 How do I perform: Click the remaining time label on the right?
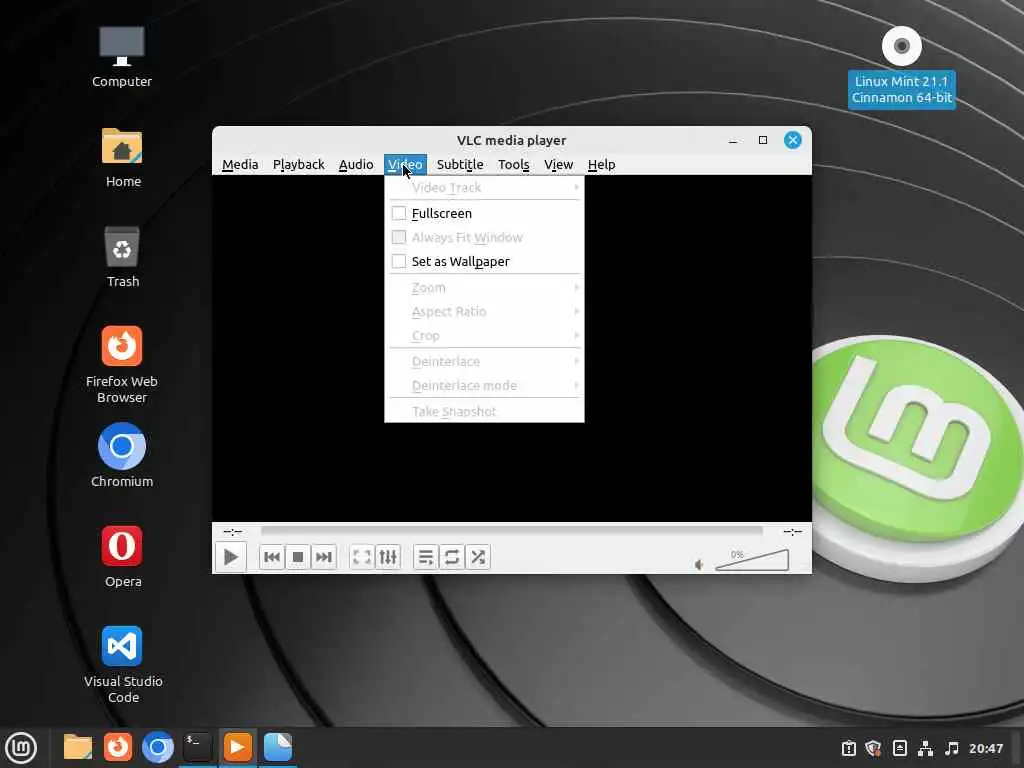[792, 532]
